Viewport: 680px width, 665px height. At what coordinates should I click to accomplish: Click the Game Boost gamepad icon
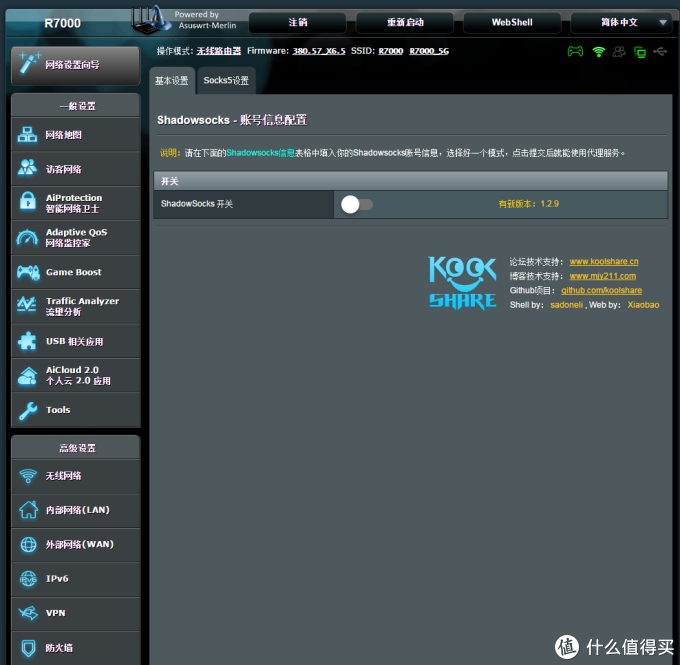(28, 272)
